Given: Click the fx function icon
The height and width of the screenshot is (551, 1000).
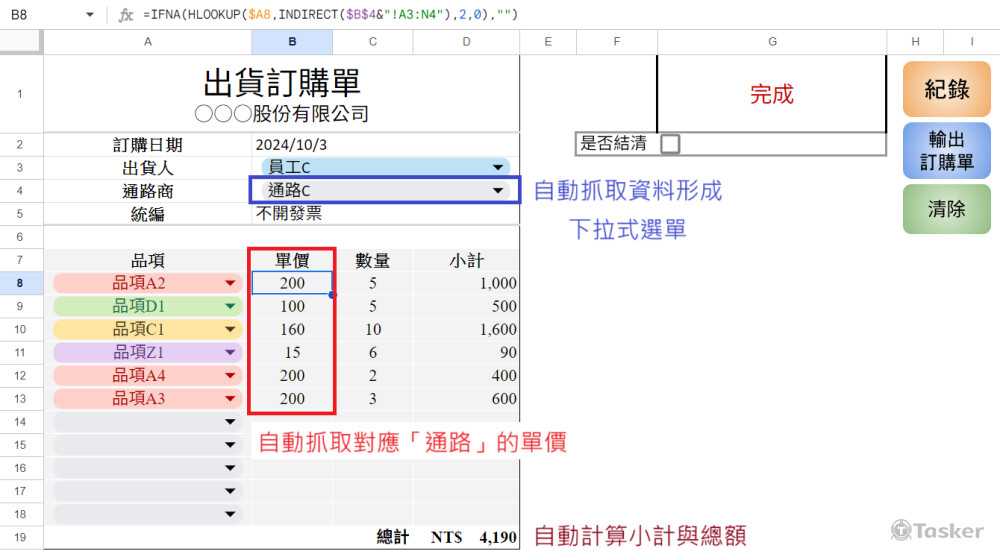Looking at the screenshot, I should point(126,15).
